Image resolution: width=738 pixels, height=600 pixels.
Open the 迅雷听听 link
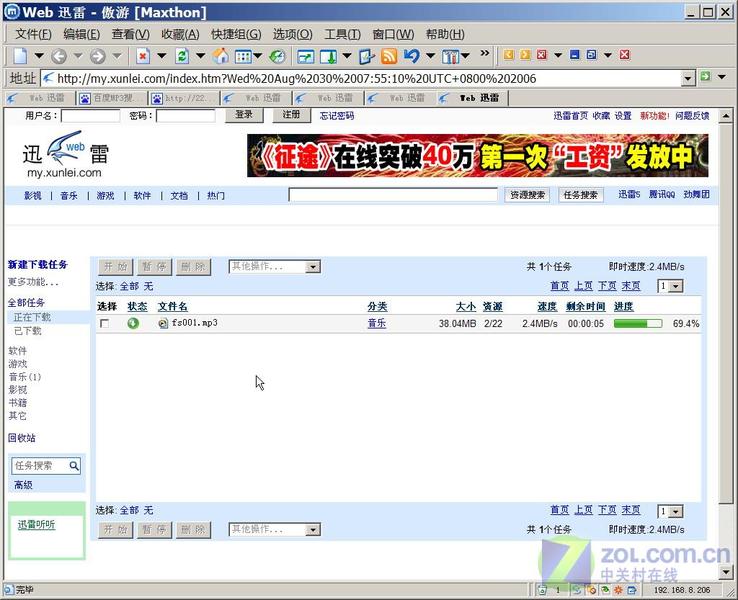[x=36, y=525]
